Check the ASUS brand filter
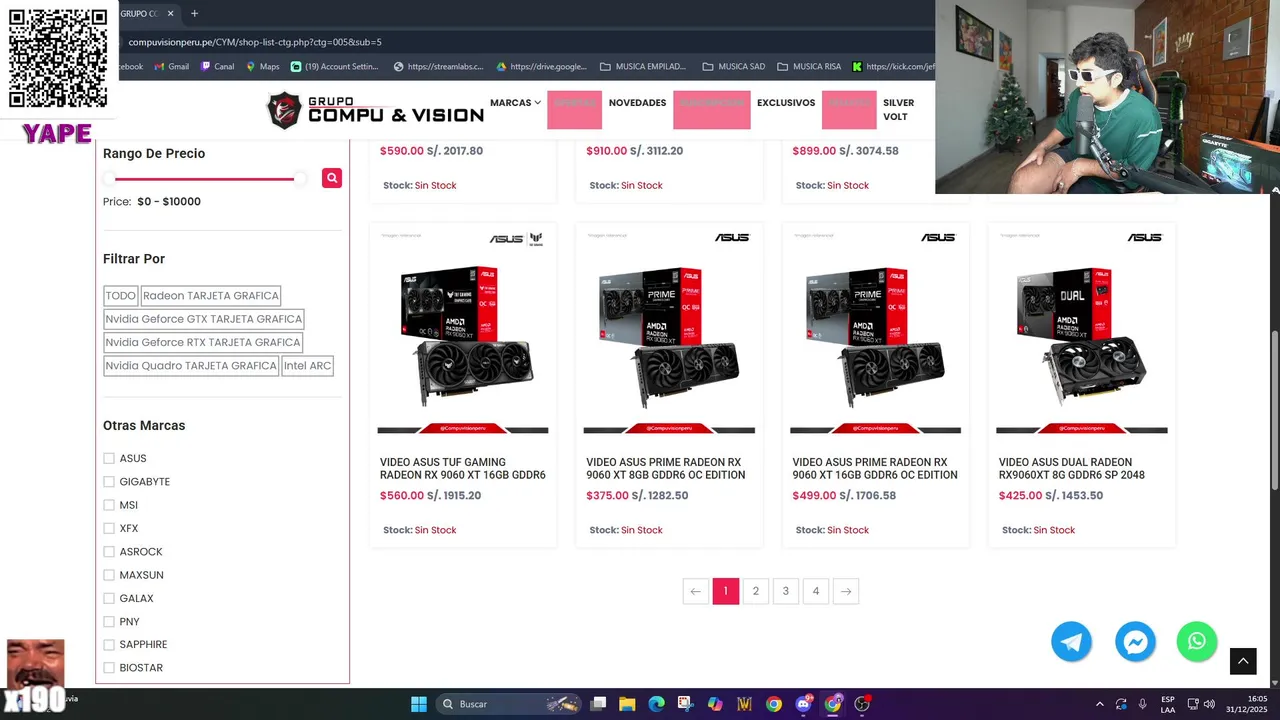1280x720 pixels. [x=109, y=458]
